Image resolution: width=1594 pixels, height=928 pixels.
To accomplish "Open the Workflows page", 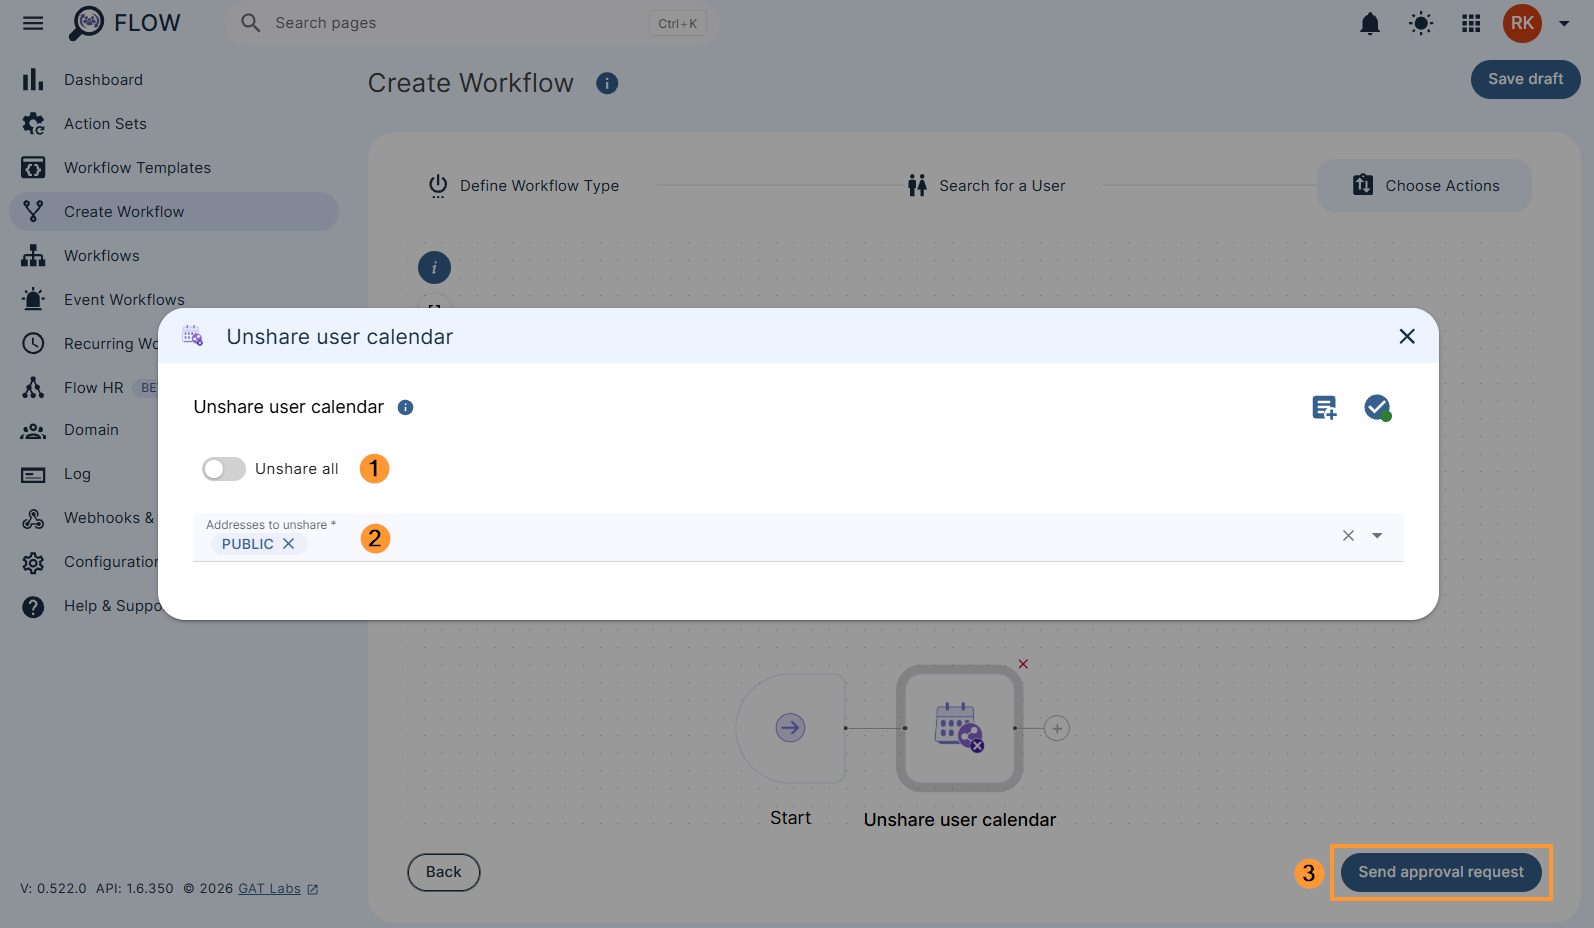I will pos(174,256).
